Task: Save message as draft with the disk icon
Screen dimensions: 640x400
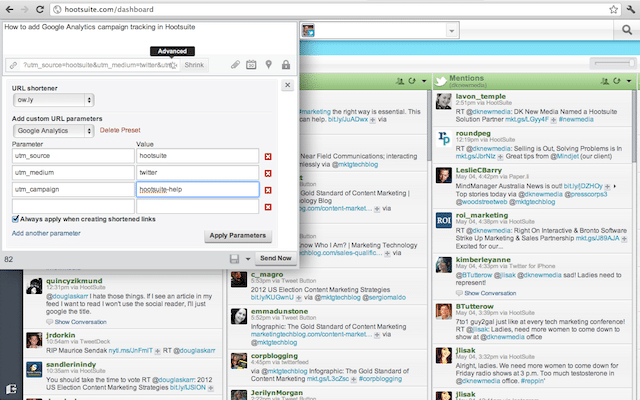Action: 234,259
